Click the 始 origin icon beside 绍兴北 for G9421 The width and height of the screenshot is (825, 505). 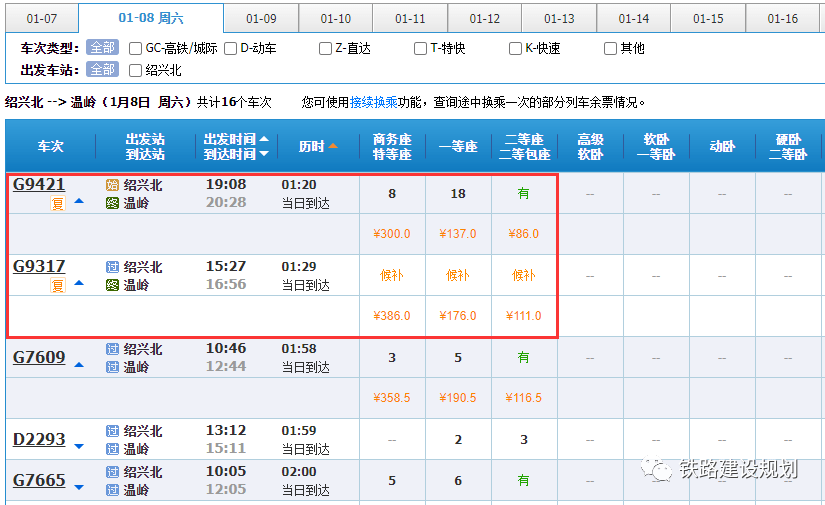(113, 185)
